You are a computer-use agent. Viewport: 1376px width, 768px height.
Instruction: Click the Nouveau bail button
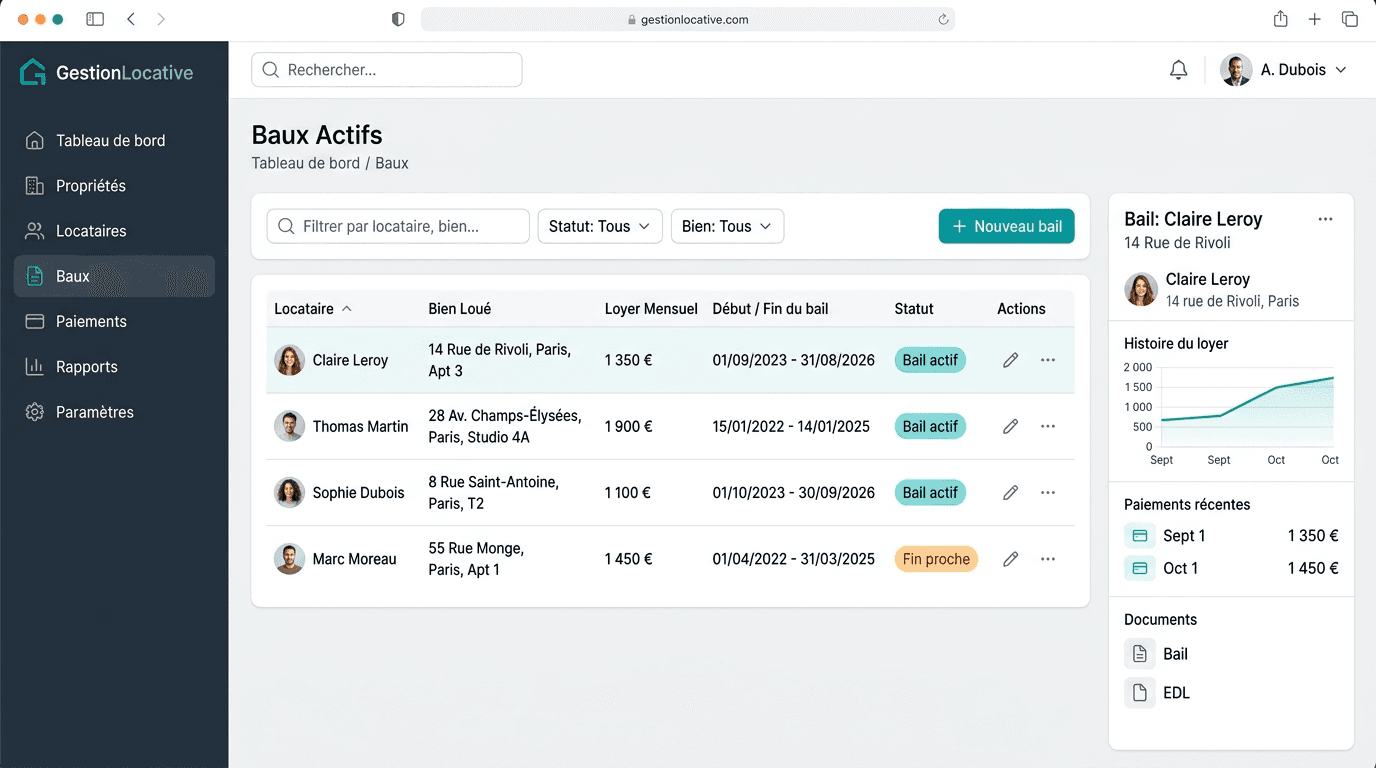click(x=1006, y=226)
